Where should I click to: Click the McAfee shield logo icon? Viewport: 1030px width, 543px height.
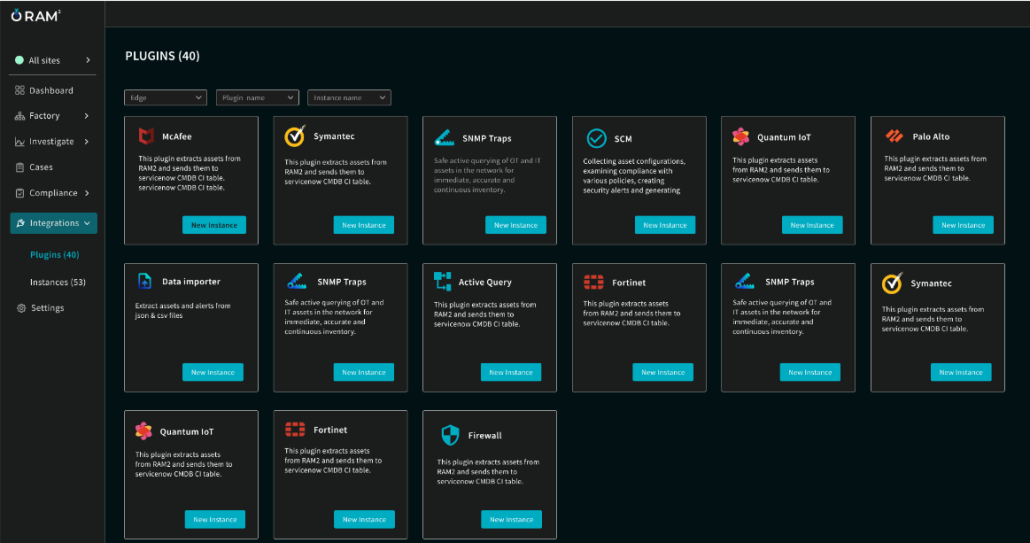tap(146, 136)
